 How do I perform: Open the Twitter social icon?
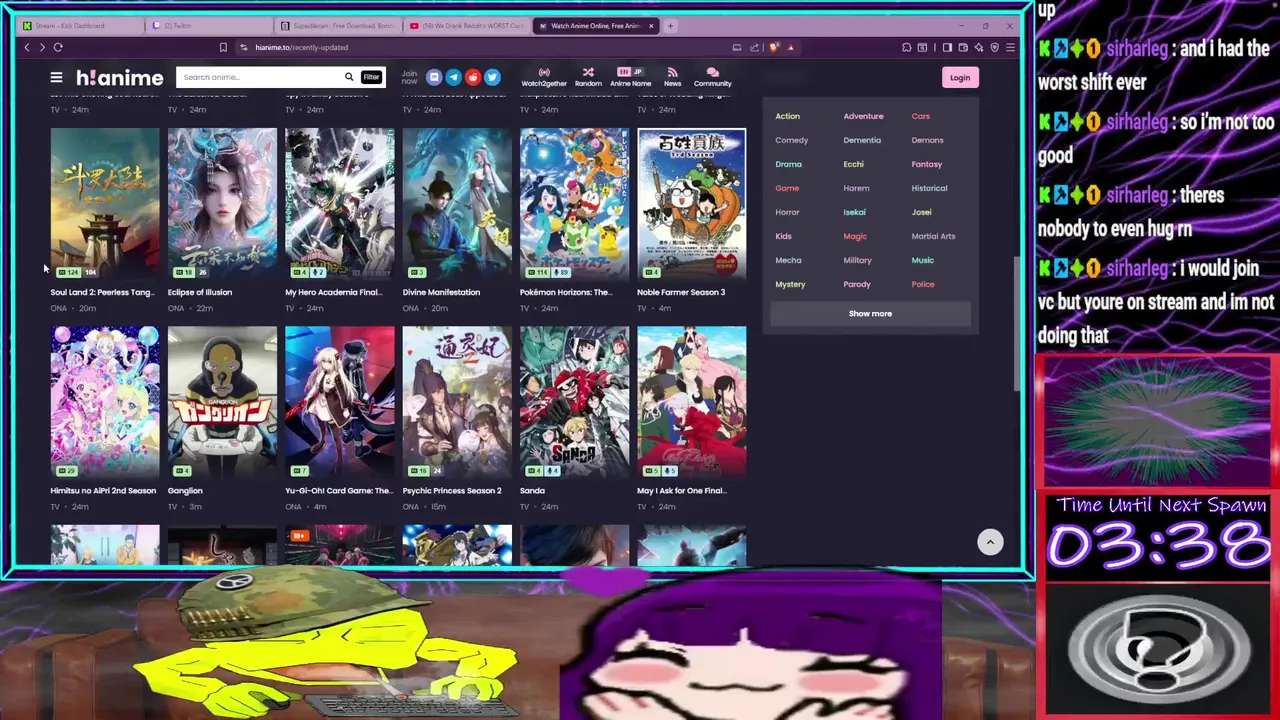pos(492,77)
